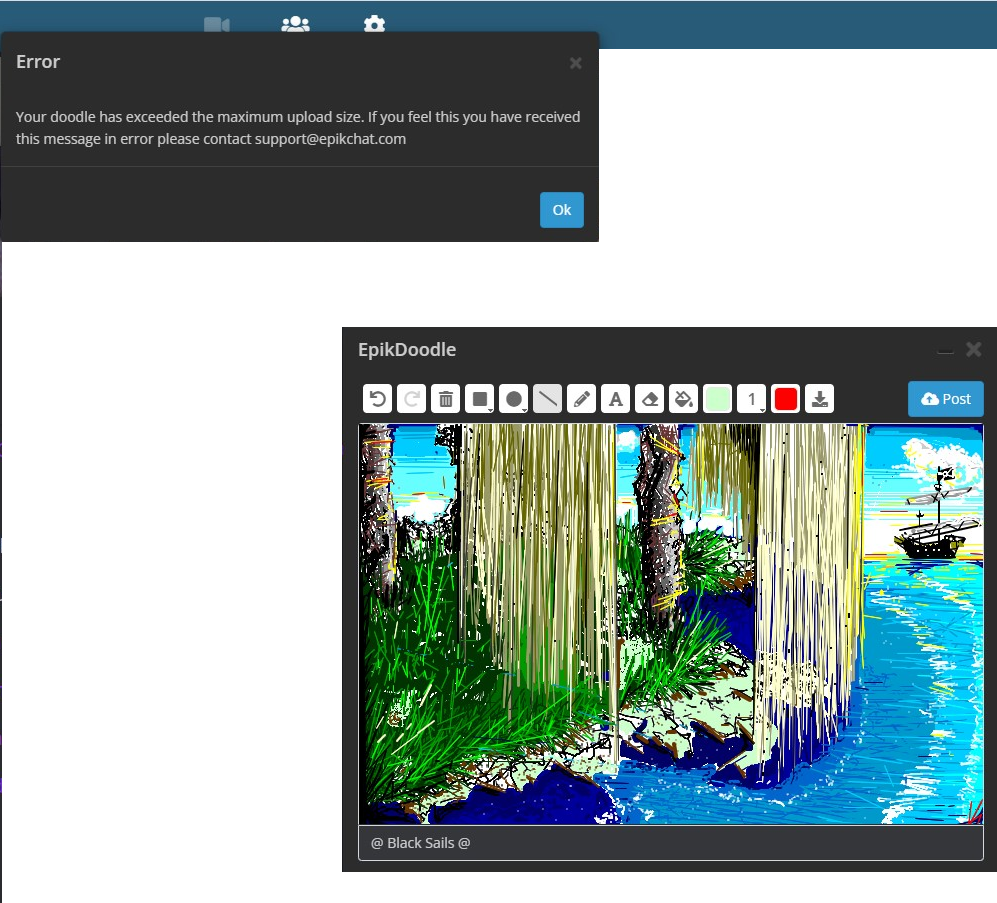Screen dimensions: 997x903
Task: Minimize the EpikDoodle window
Action: point(945,350)
